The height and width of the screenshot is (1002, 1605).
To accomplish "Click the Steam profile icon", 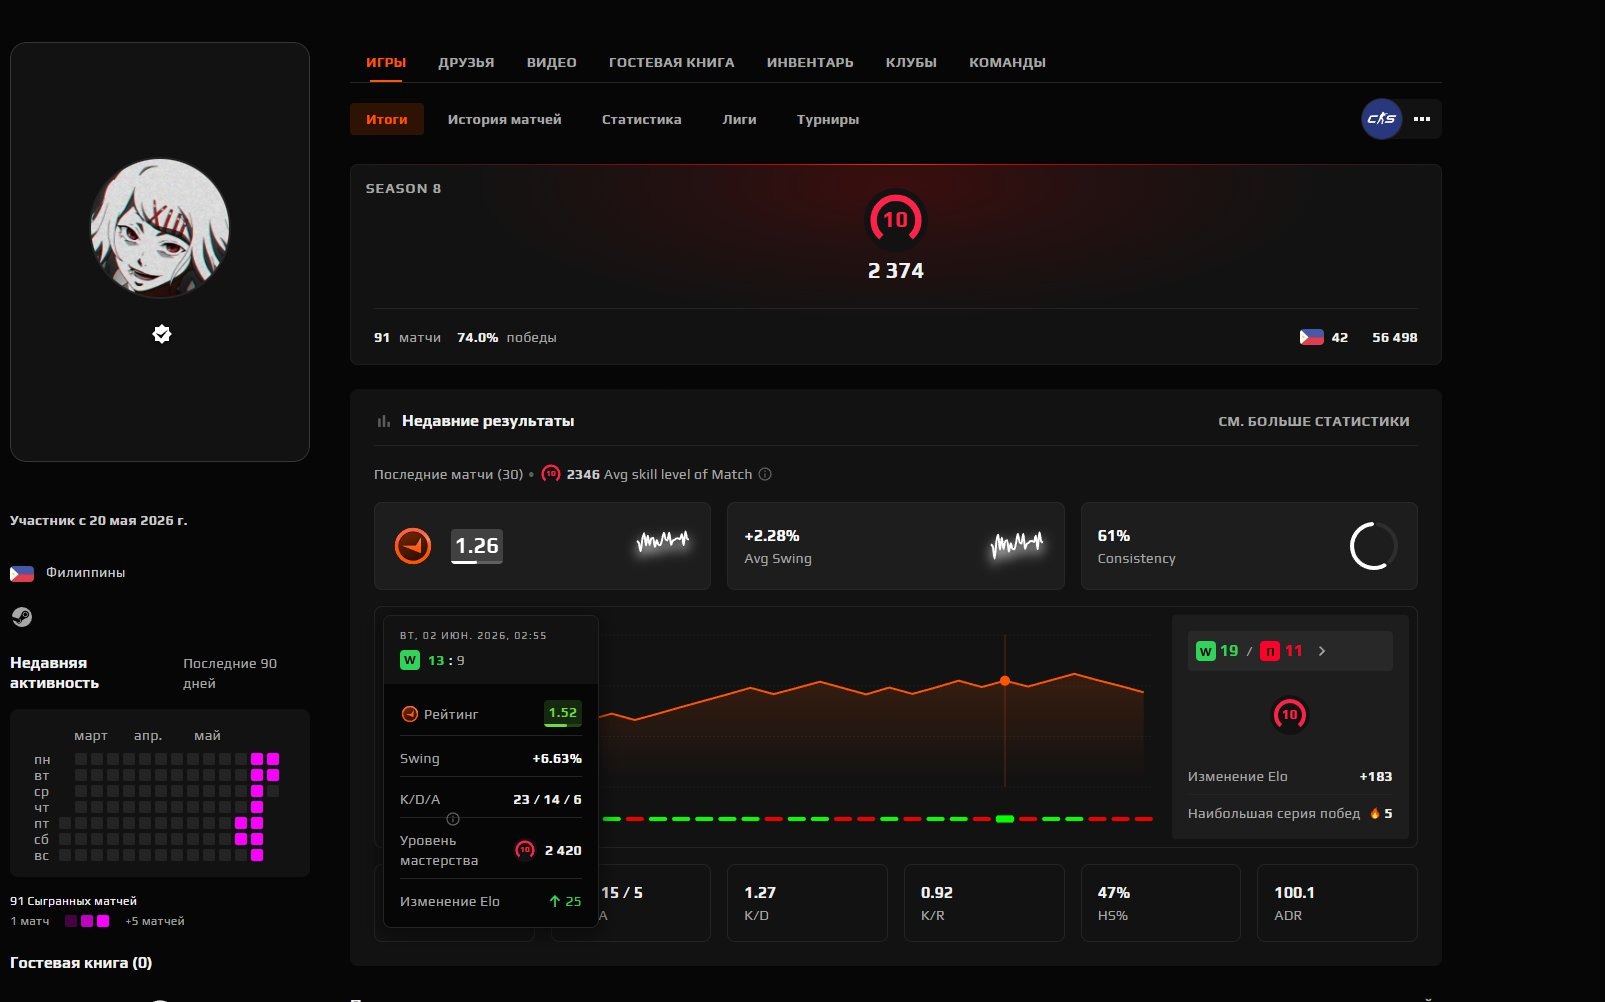I will [x=22, y=617].
